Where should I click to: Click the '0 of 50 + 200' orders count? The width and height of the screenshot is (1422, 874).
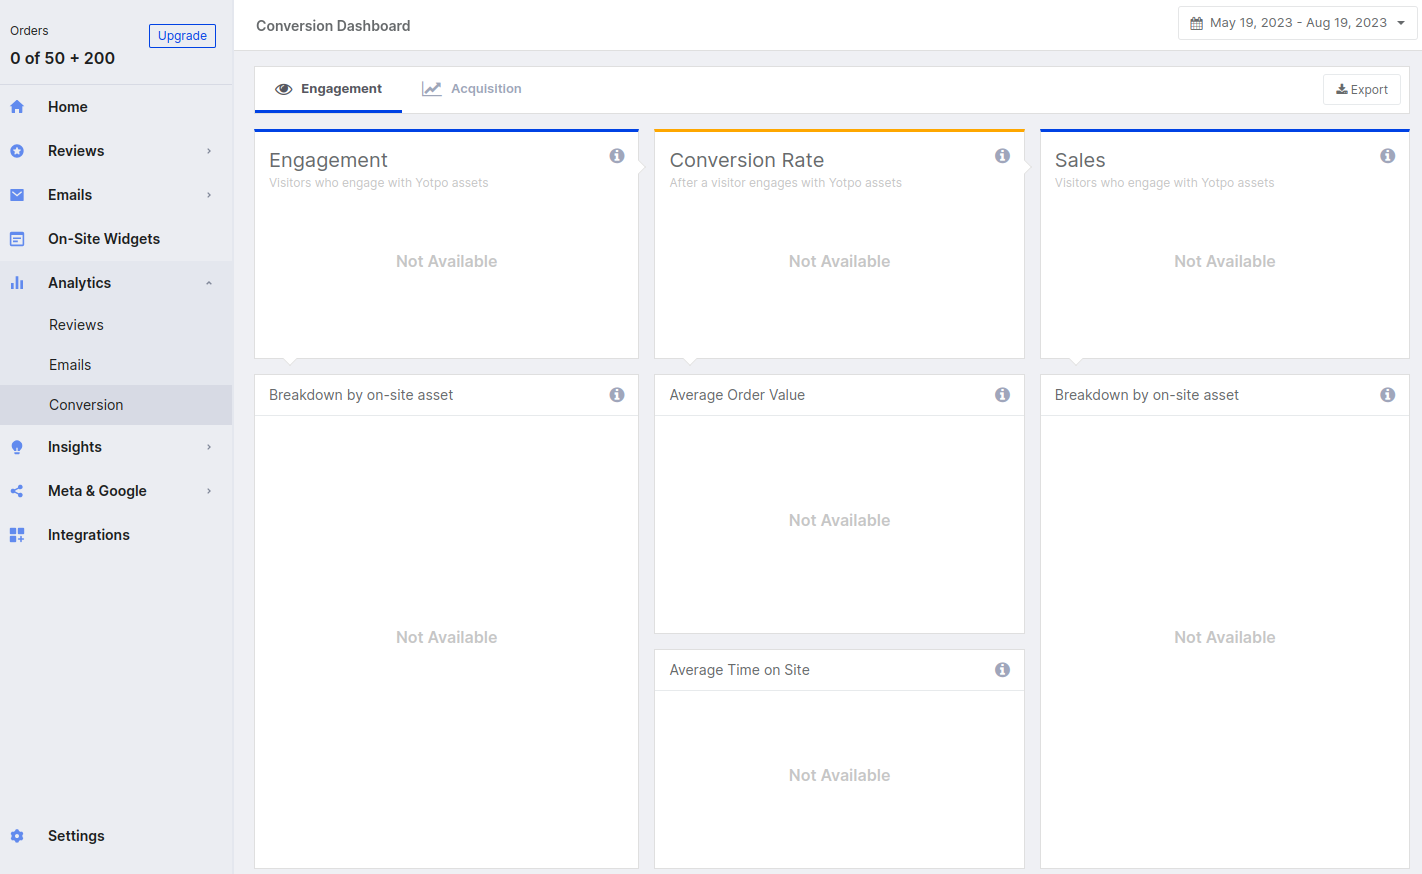click(63, 58)
